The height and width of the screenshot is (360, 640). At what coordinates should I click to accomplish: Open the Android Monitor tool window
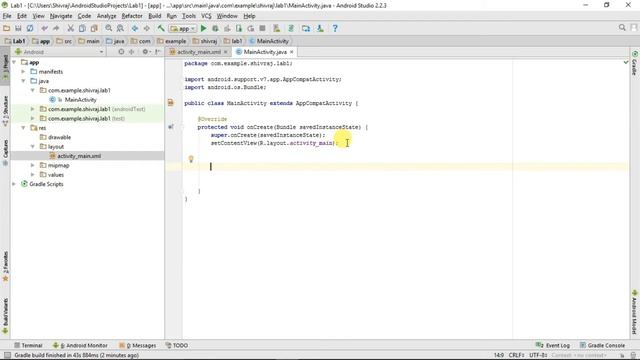tap(80, 345)
